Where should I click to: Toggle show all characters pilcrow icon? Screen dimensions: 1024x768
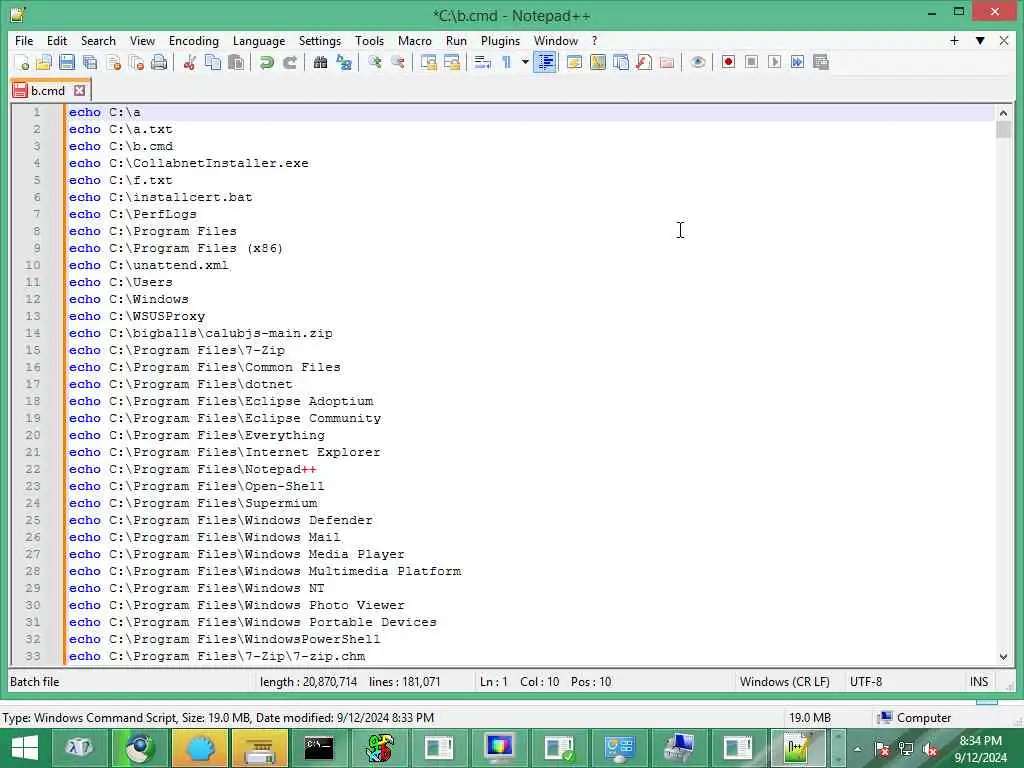pos(506,62)
